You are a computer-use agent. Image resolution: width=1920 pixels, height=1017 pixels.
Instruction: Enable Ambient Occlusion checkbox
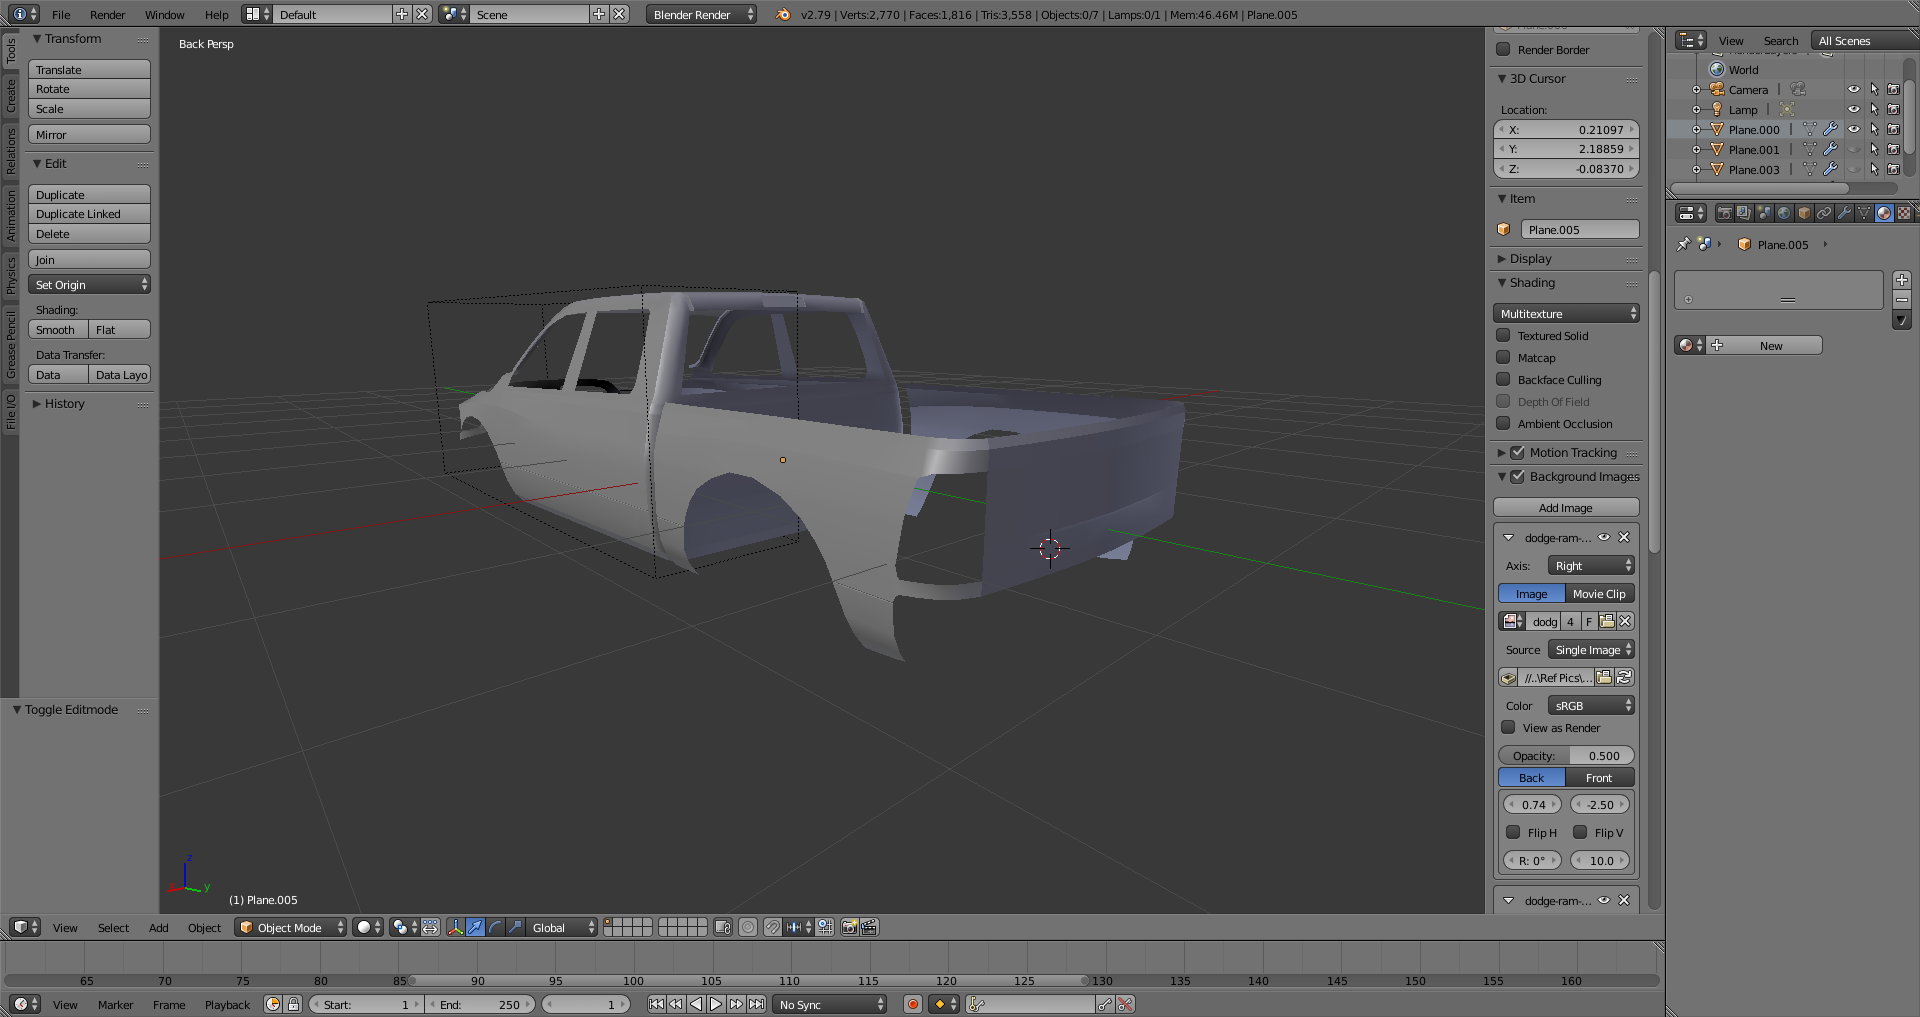point(1503,423)
